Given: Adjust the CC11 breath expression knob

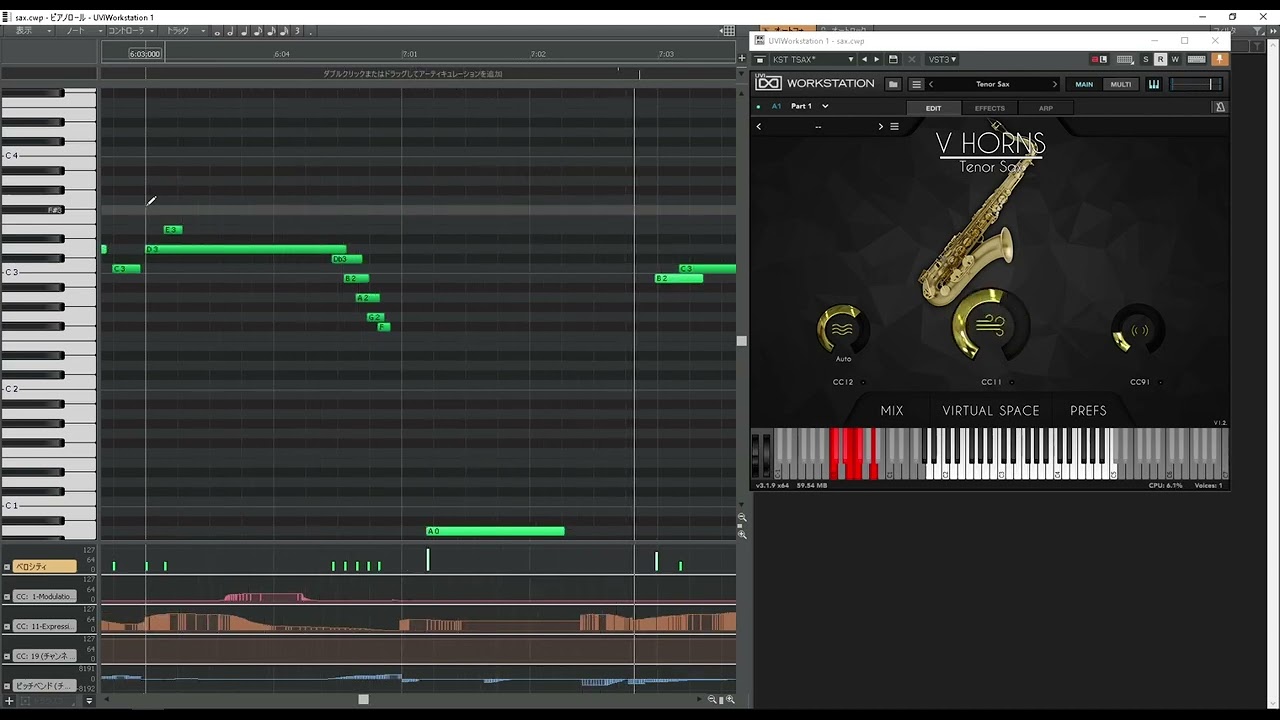Looking at the screenshot, I should click(x=990, y=324).
